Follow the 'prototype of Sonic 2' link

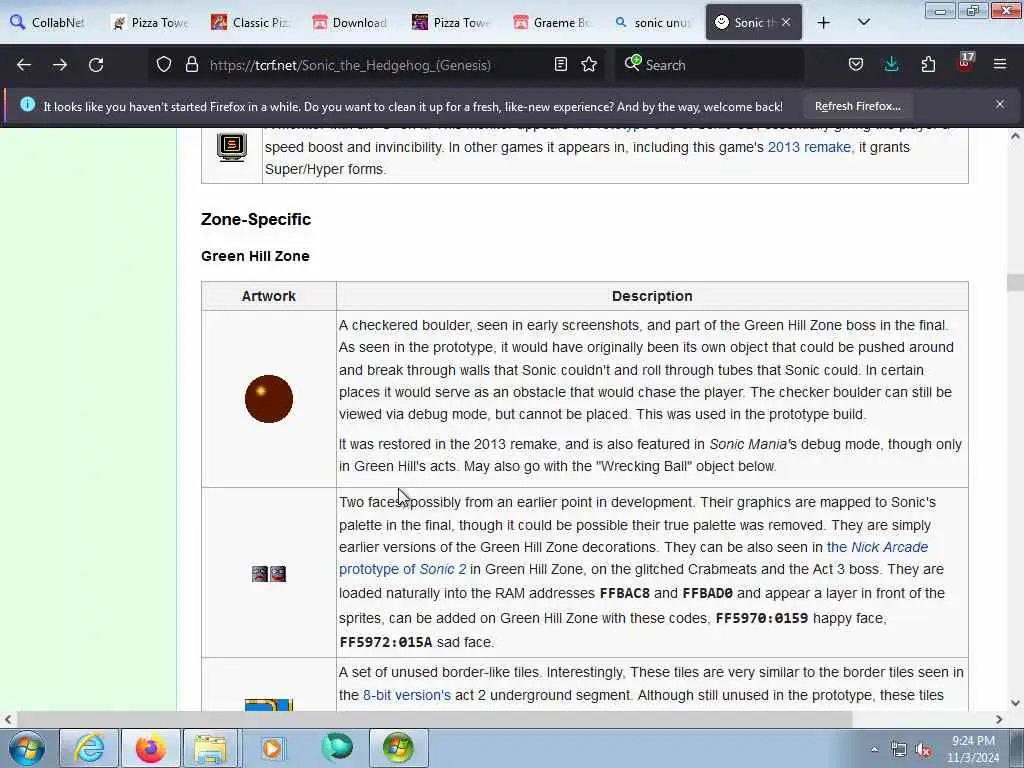coord(402,569)
